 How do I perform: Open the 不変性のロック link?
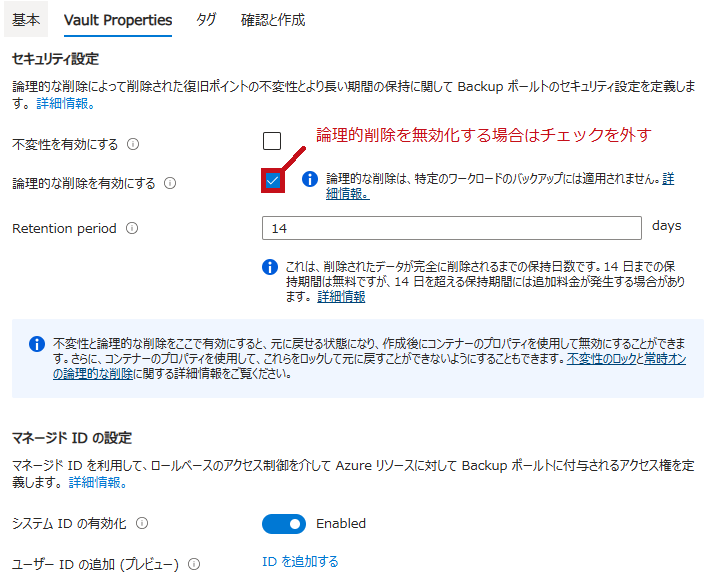(601, 359)
